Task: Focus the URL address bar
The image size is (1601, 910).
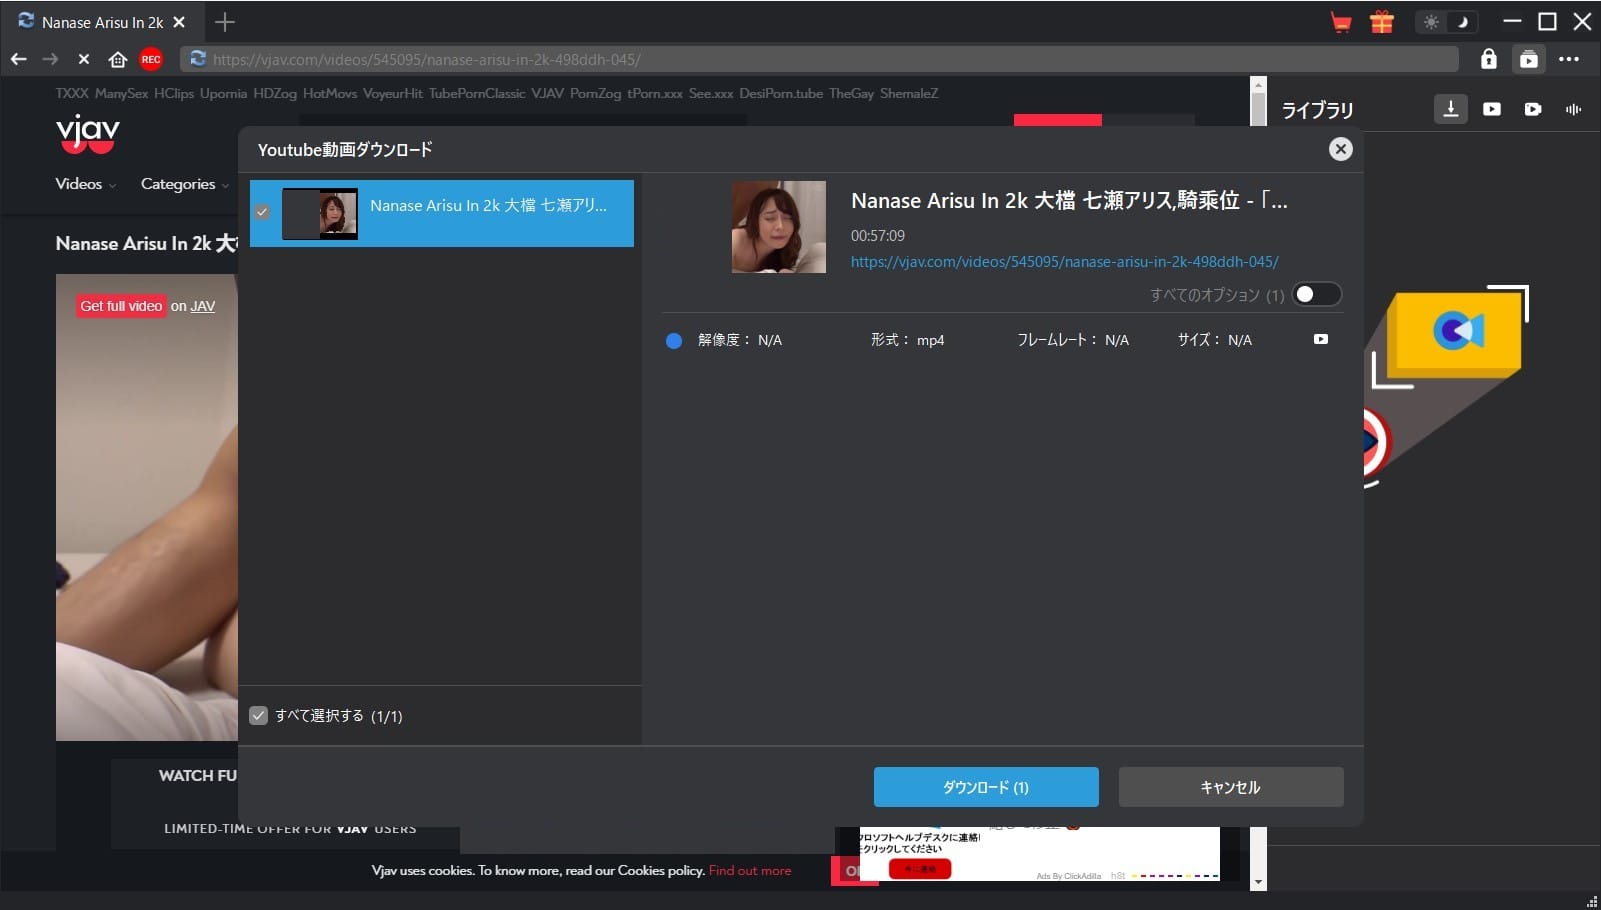Action: (x=818, y=59)
